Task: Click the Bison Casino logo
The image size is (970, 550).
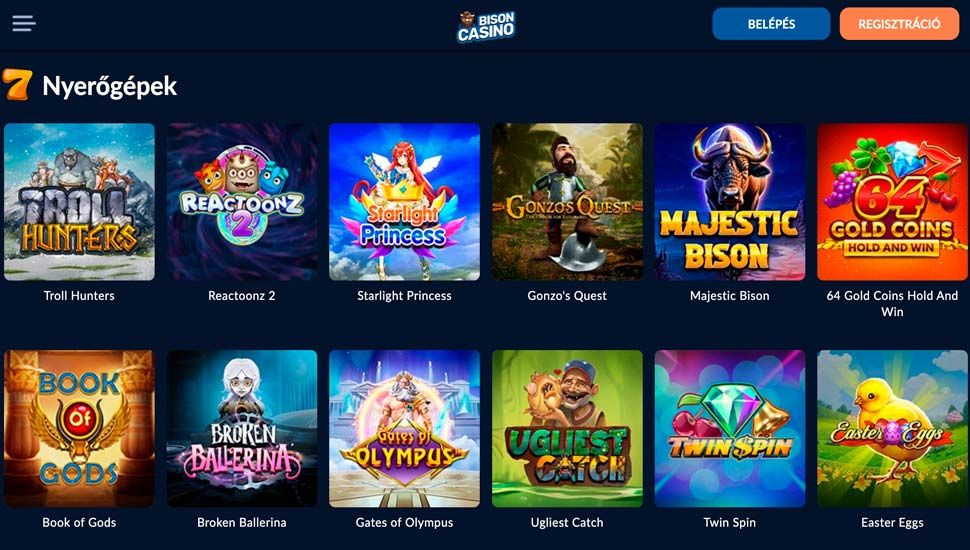Action: (x=486, y=26)
